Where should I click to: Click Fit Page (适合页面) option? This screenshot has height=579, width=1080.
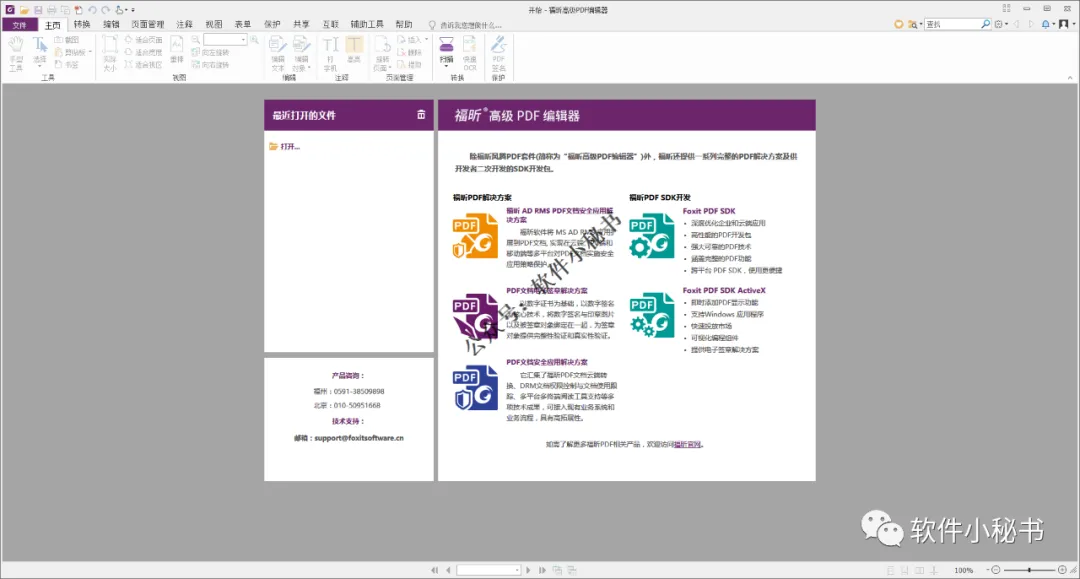[143, 40]
